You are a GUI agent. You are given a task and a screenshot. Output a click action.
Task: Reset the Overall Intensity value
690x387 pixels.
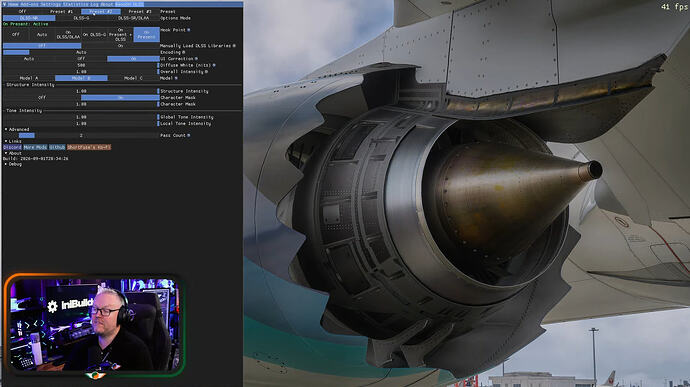click(x=206, y=72)
